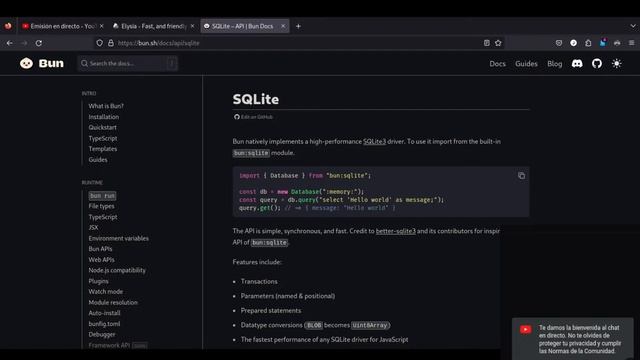
Task: Open File types in the sidebar
Action: tap(101, 206)
